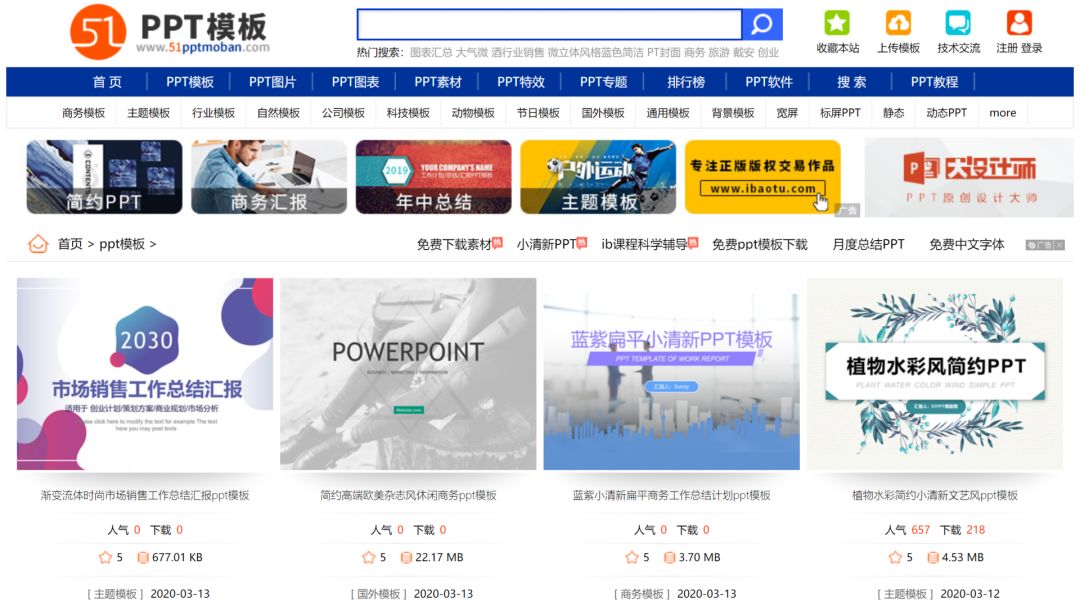Open the PPT图表 navigation tab
Image resolution: width=1080 pixels, height=611 pixels.
pyautogui.click(x=355, y=82)
